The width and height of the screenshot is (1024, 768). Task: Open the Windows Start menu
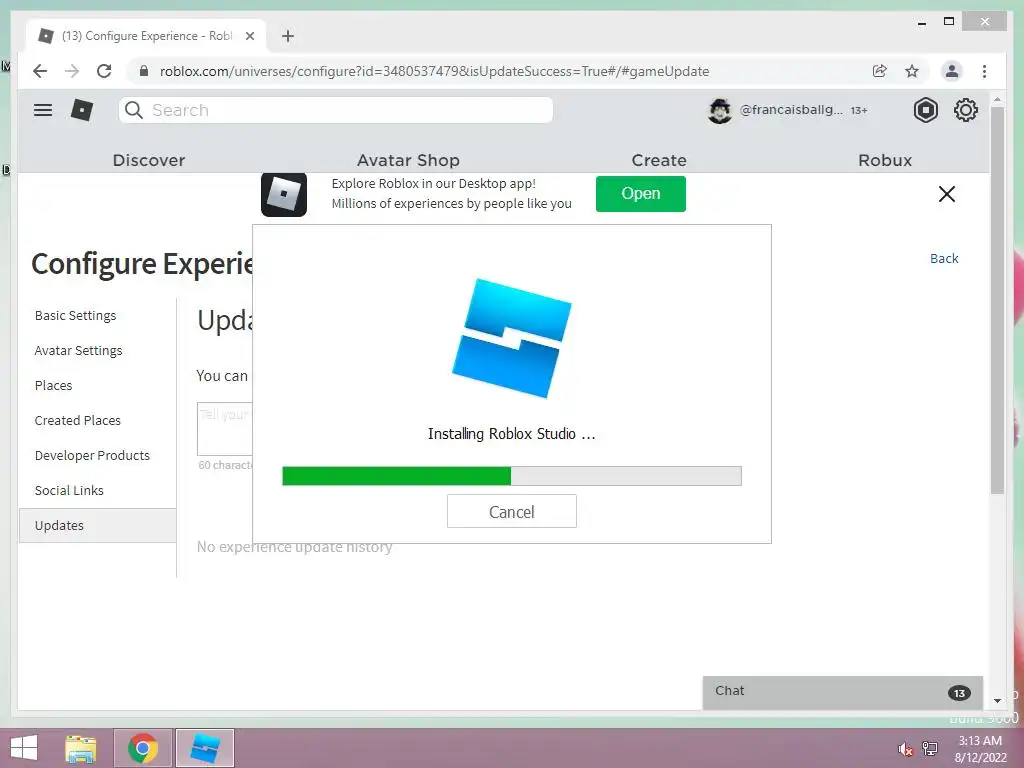pyautogui.click(x=24, y=748)
